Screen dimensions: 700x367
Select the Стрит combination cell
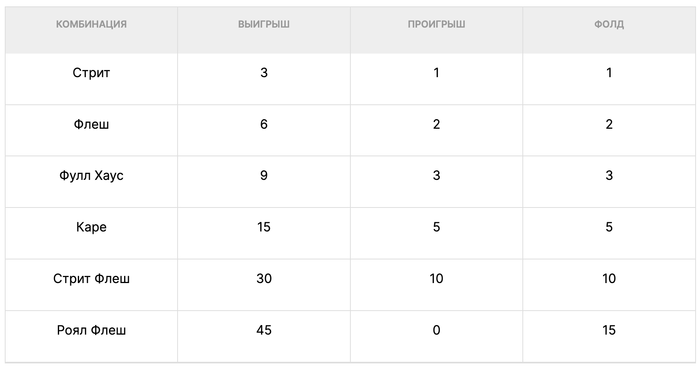(91, 72)
